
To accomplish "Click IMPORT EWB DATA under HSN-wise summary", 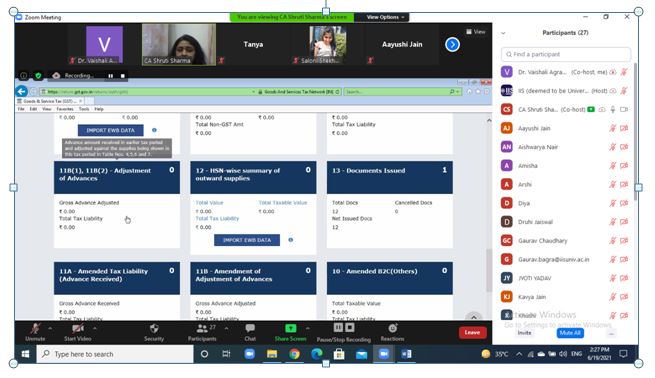I will point(247,240).
